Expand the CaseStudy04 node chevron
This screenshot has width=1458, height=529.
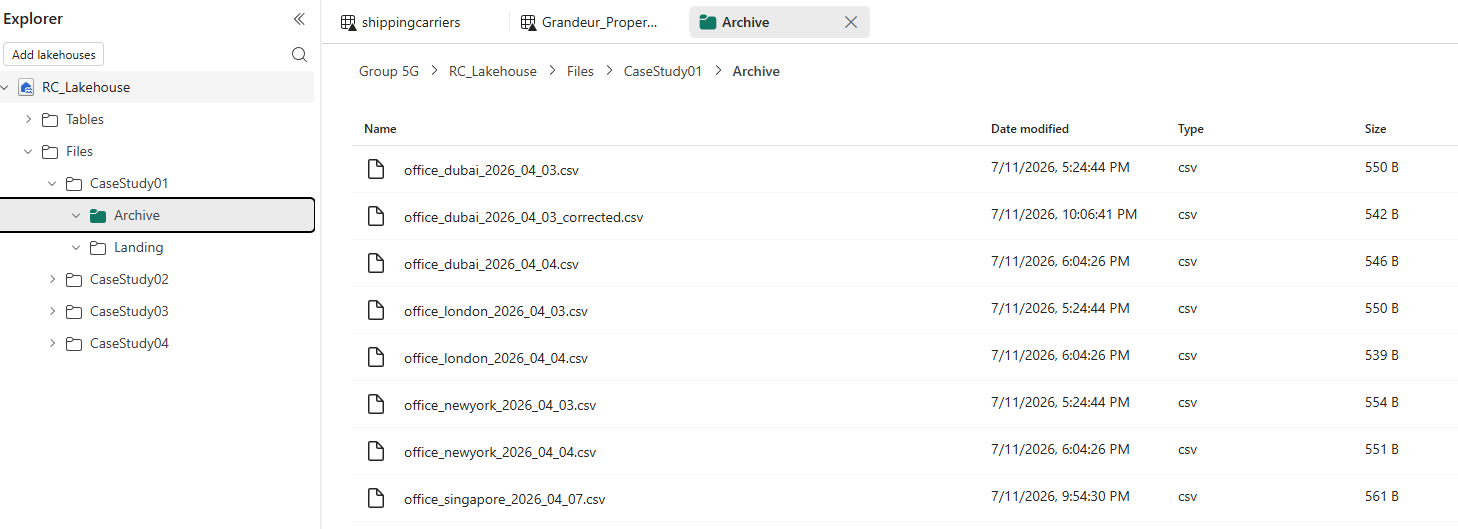coord(52,343)
